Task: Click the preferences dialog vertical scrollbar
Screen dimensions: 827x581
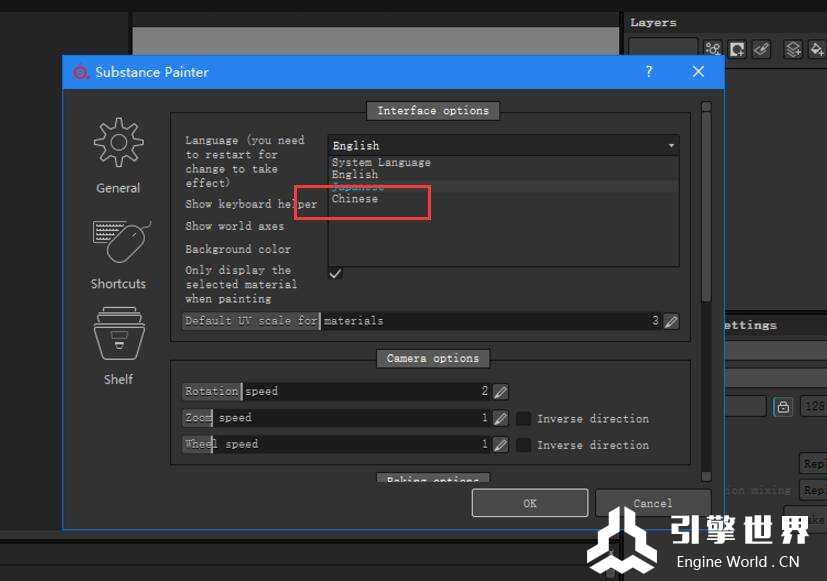Action: pyautogui.click(x=706, y=206)
